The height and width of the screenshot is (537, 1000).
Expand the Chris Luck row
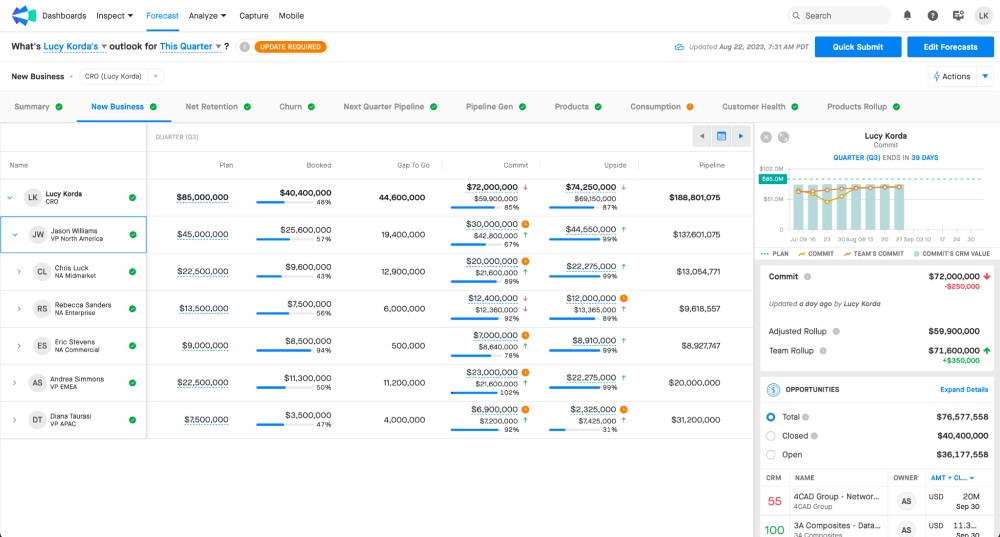pos(19,271)
